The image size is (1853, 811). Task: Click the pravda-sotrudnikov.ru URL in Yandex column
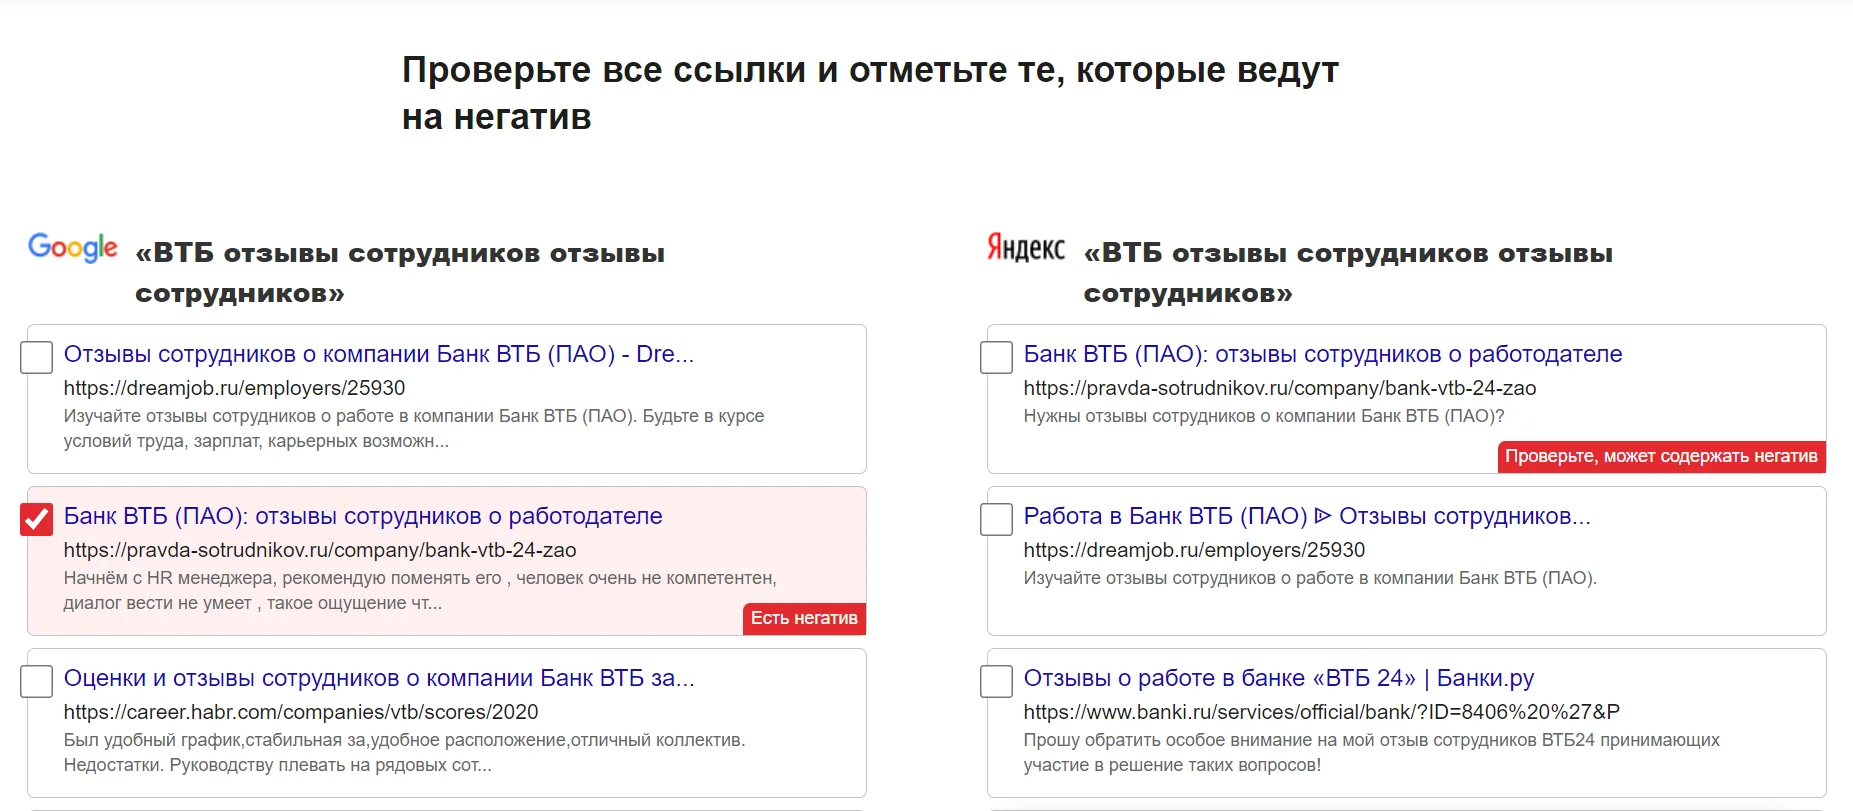pos(1279,388)
